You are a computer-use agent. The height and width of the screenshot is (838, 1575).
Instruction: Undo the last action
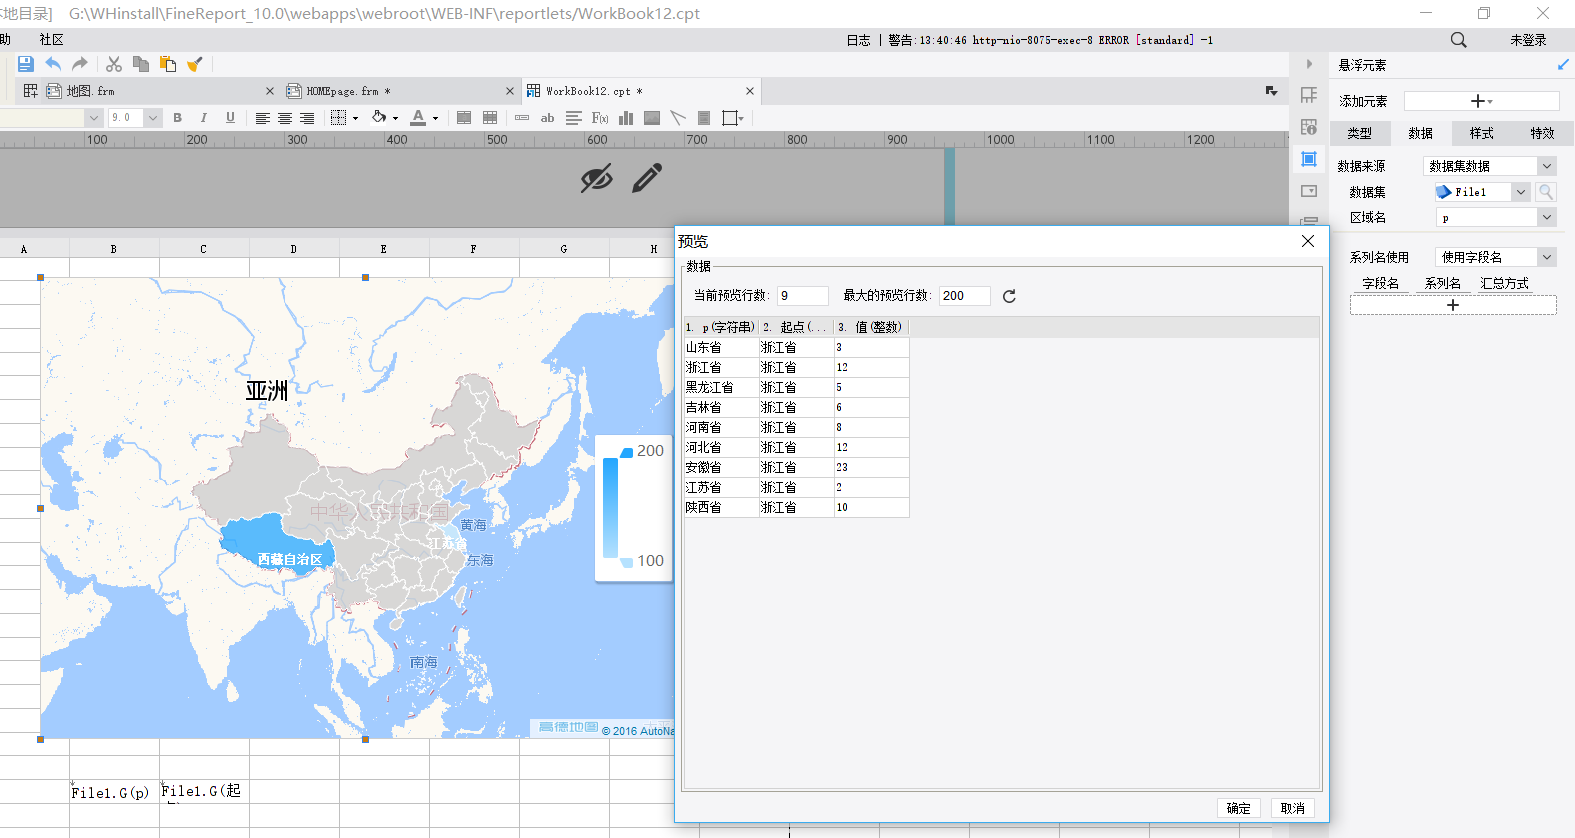pyautogui.click(x=53, y=64)
